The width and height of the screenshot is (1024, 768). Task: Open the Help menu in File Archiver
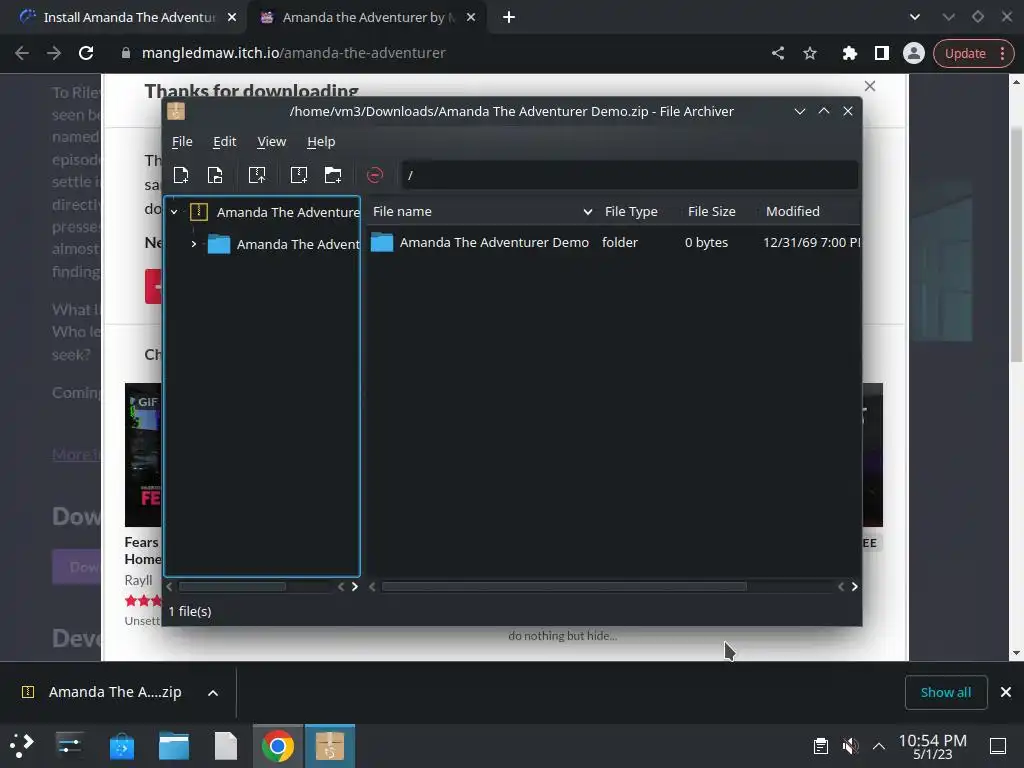coord(321,142)
